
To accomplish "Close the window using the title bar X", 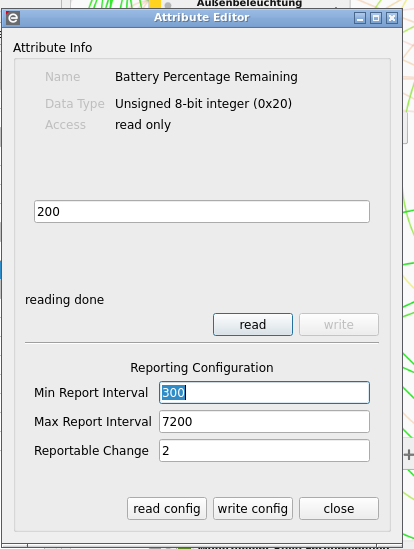I will [x=392, y=18].
